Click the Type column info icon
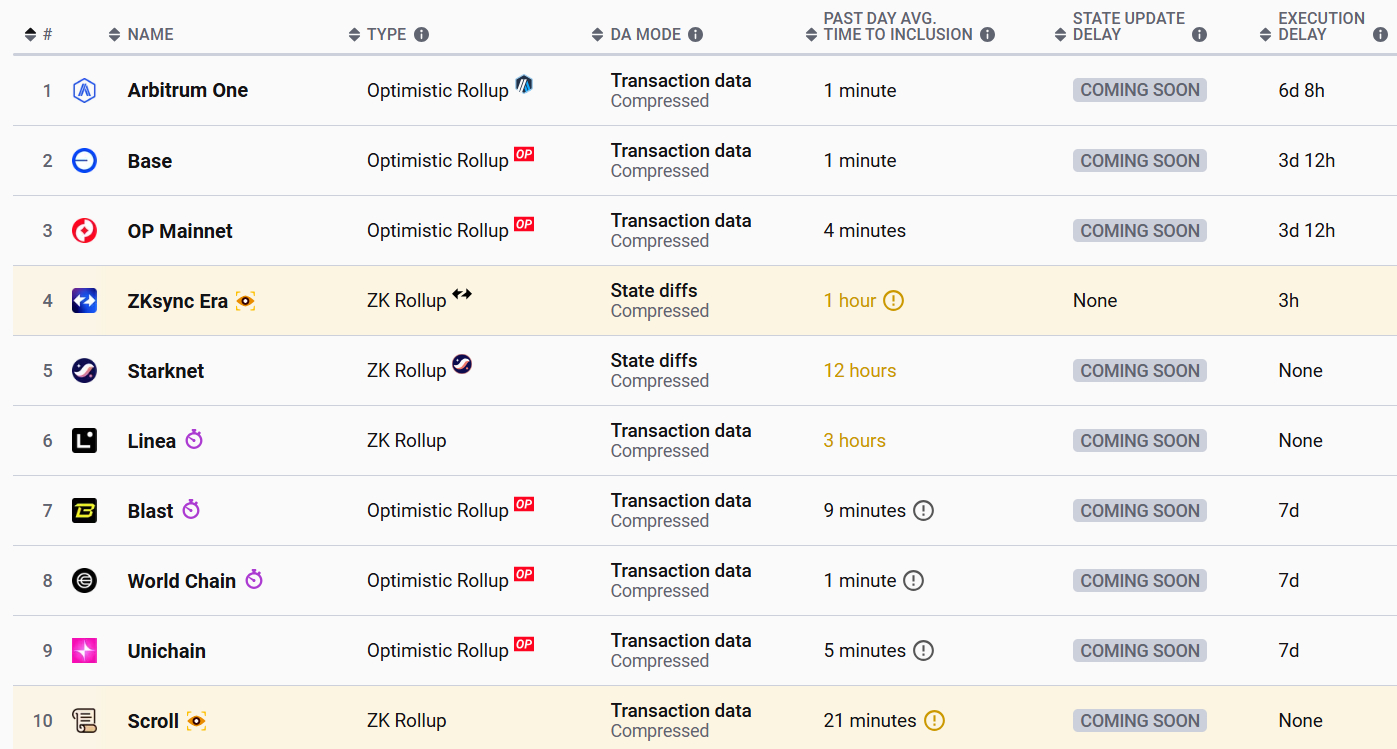 tap(421, 35)
